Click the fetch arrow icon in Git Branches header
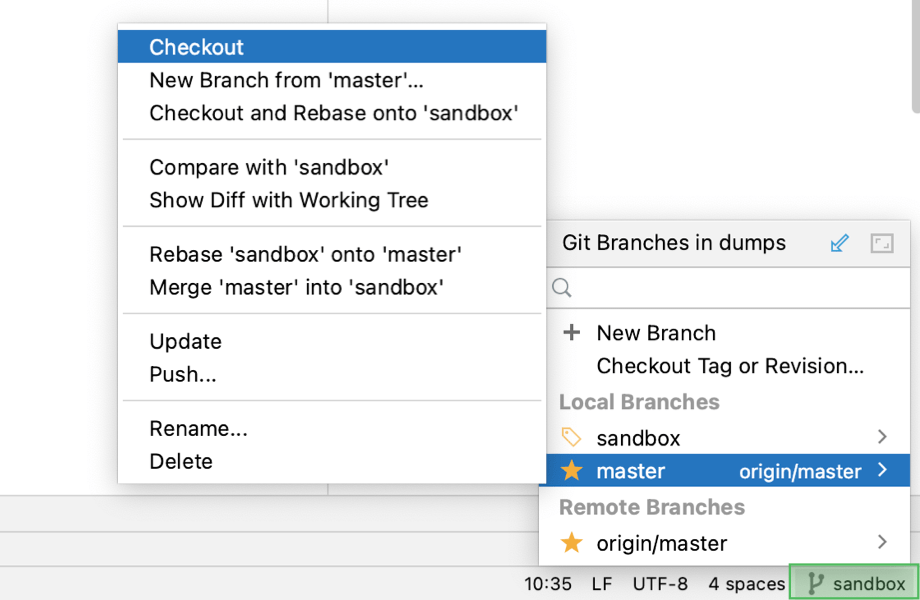 [840, 243]
